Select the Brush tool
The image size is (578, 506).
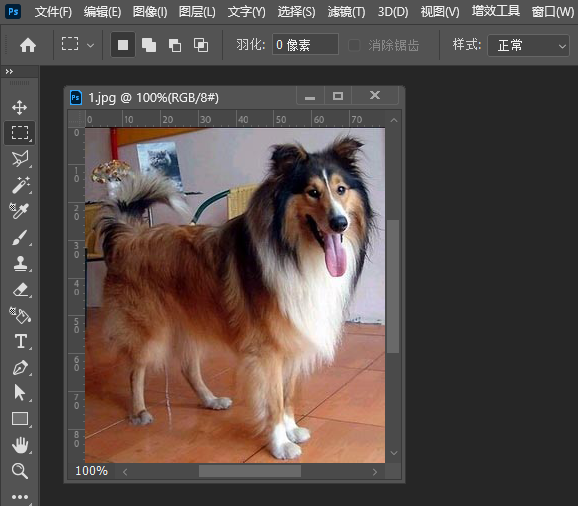click(x=20, y=238)
